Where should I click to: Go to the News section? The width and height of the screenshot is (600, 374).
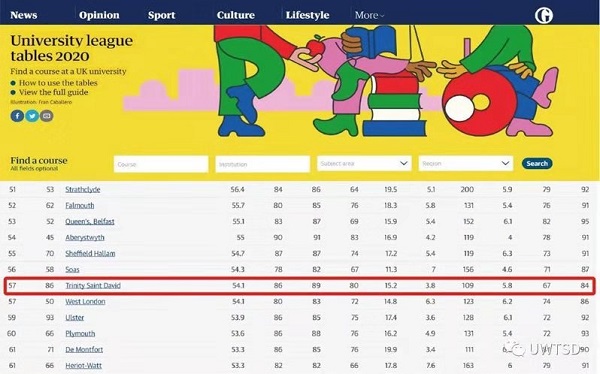point(24,15)
